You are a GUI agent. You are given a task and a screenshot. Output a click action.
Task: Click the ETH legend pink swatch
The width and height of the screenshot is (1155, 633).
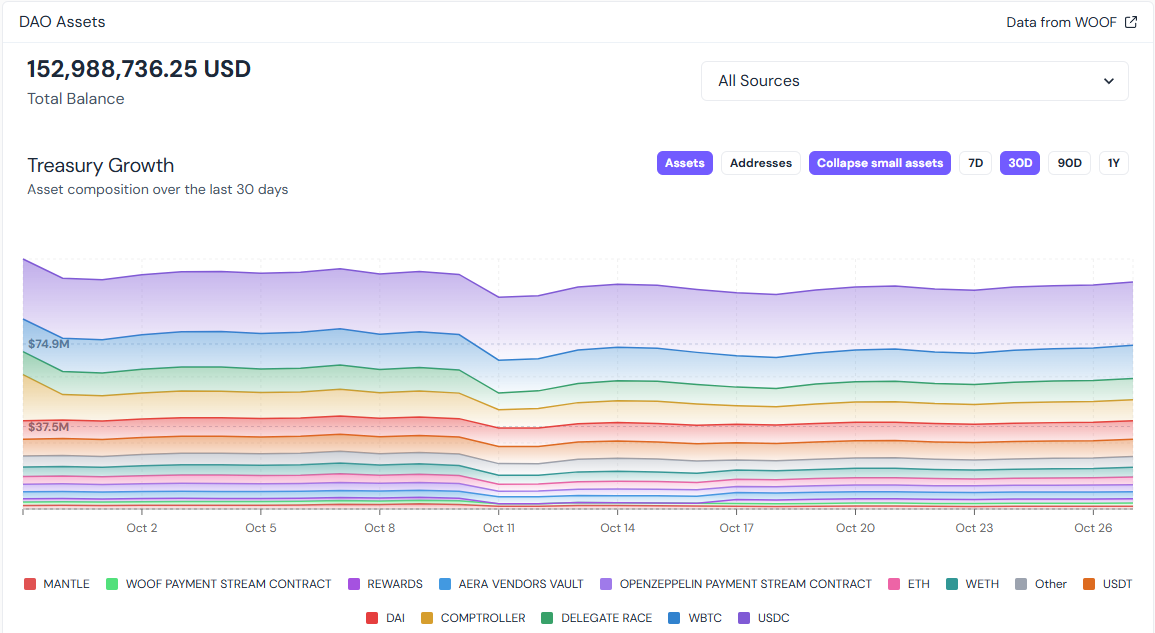893,584
